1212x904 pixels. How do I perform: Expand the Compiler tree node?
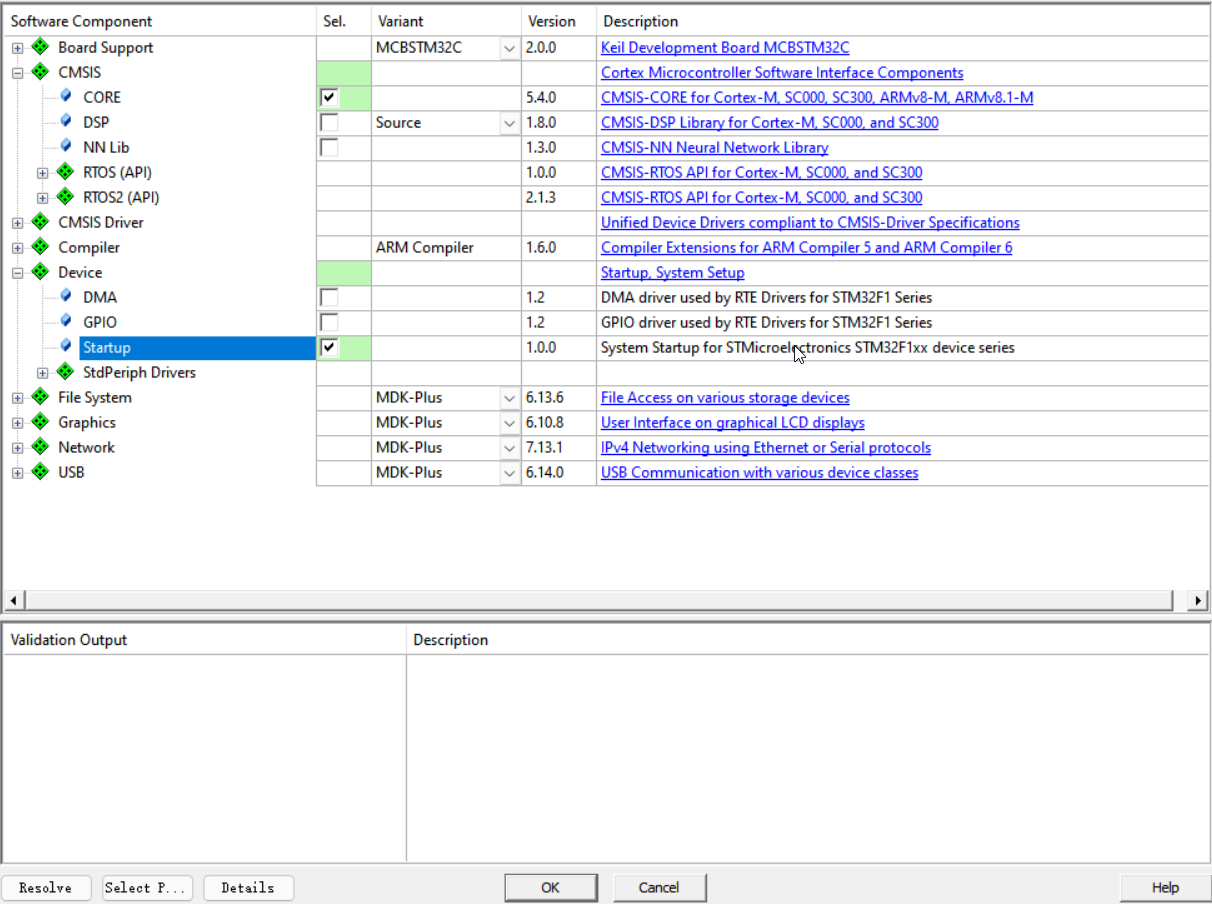[17, 248]
